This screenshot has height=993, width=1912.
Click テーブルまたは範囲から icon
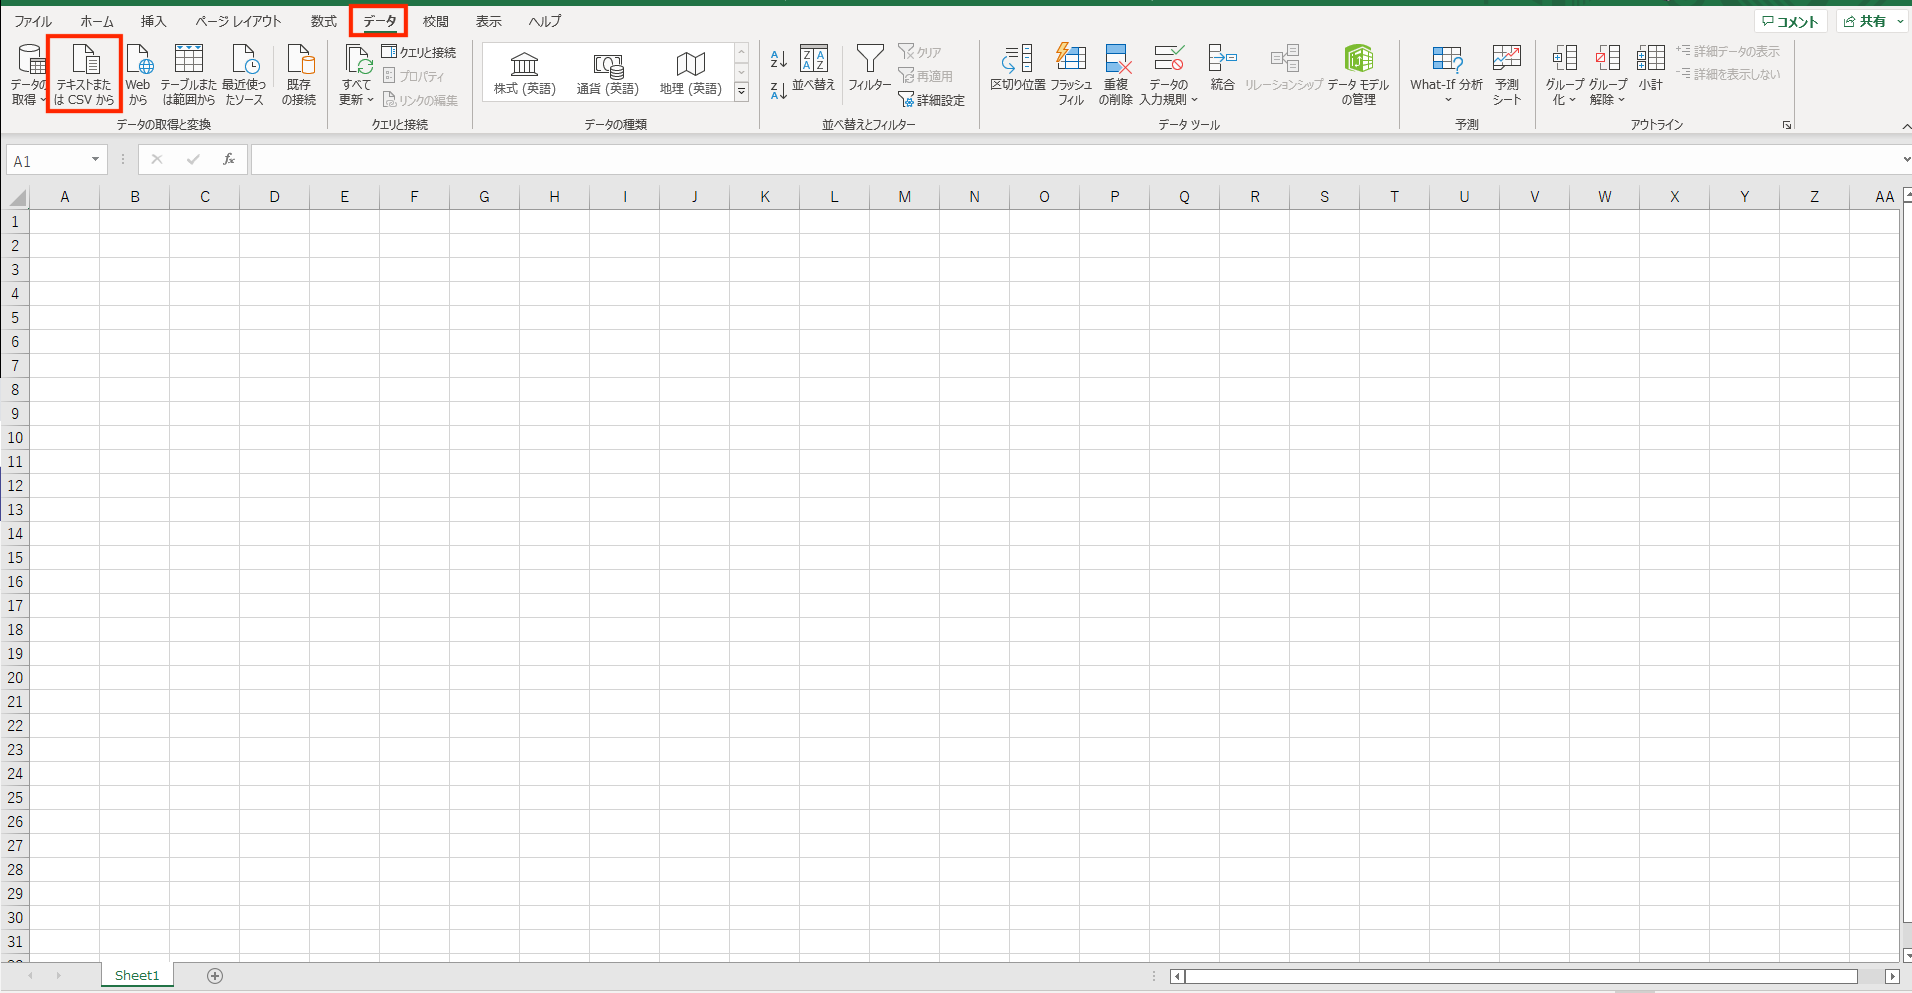189,74
